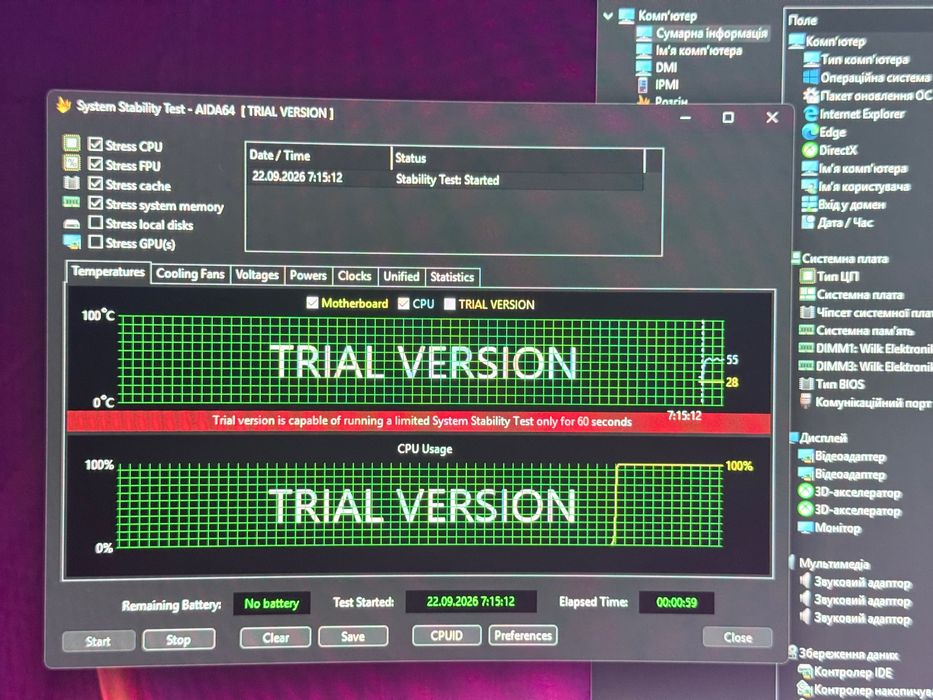Toggle the Stress FPU checkbox
Viewport: 933px width, 700px height.
95,164
